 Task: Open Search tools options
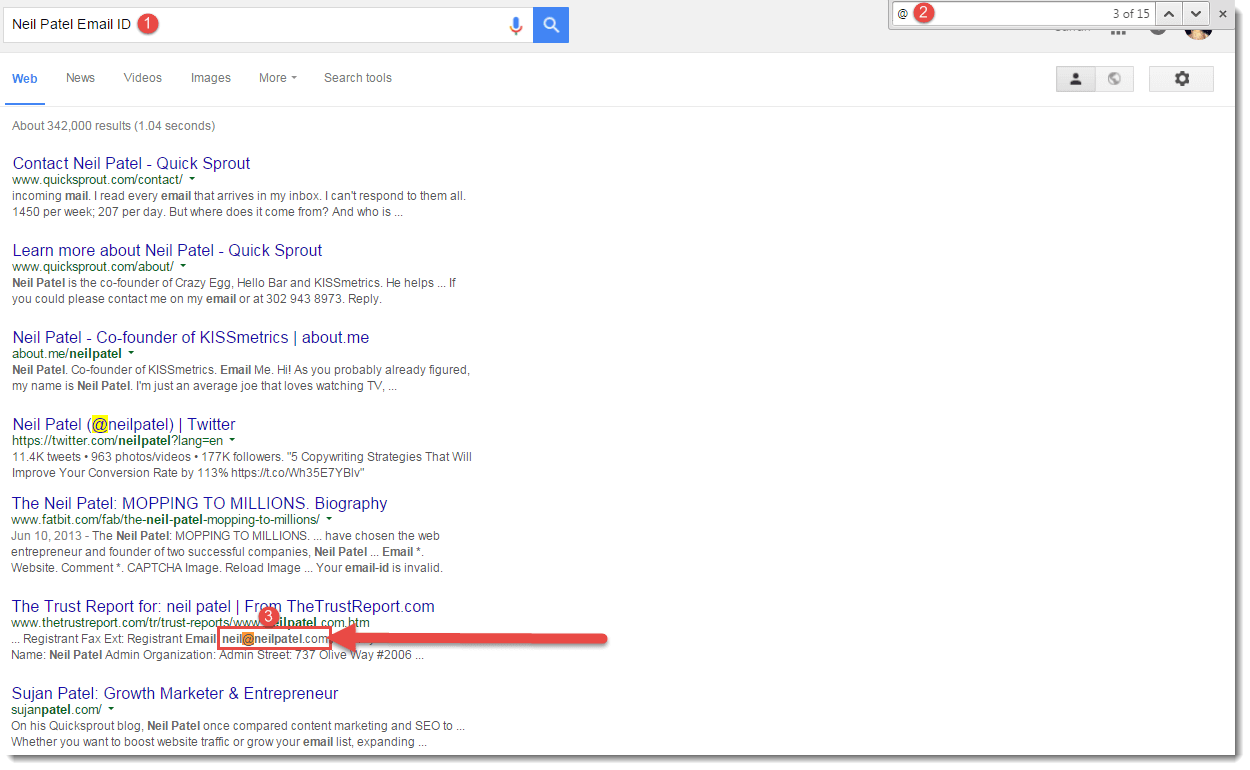tap(358, 78)
